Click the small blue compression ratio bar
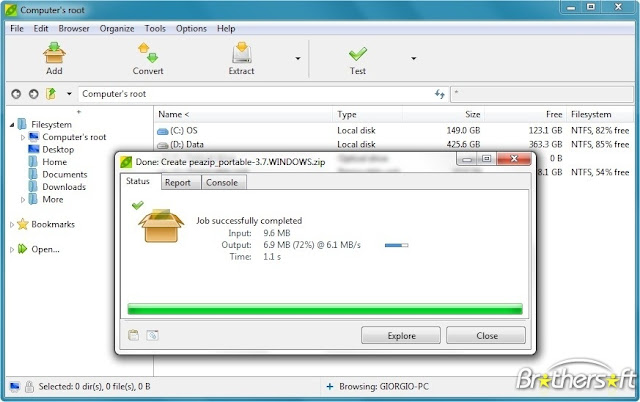 (x=396, y=245)
